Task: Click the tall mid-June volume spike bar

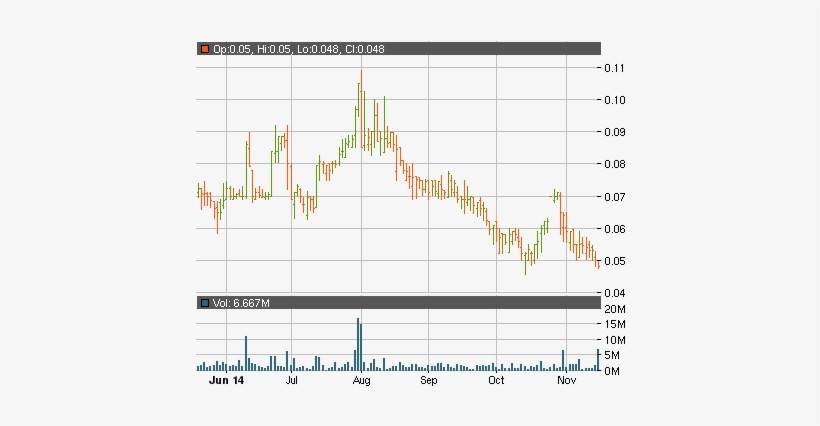Action: pyautogui.click(x=246, y=354)
